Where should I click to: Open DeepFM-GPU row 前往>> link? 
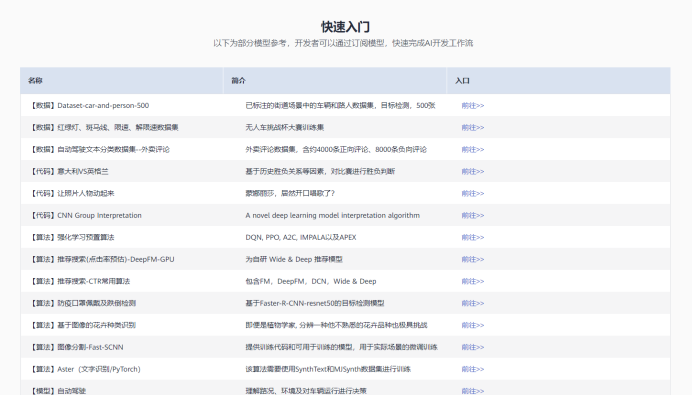(473, 260)
